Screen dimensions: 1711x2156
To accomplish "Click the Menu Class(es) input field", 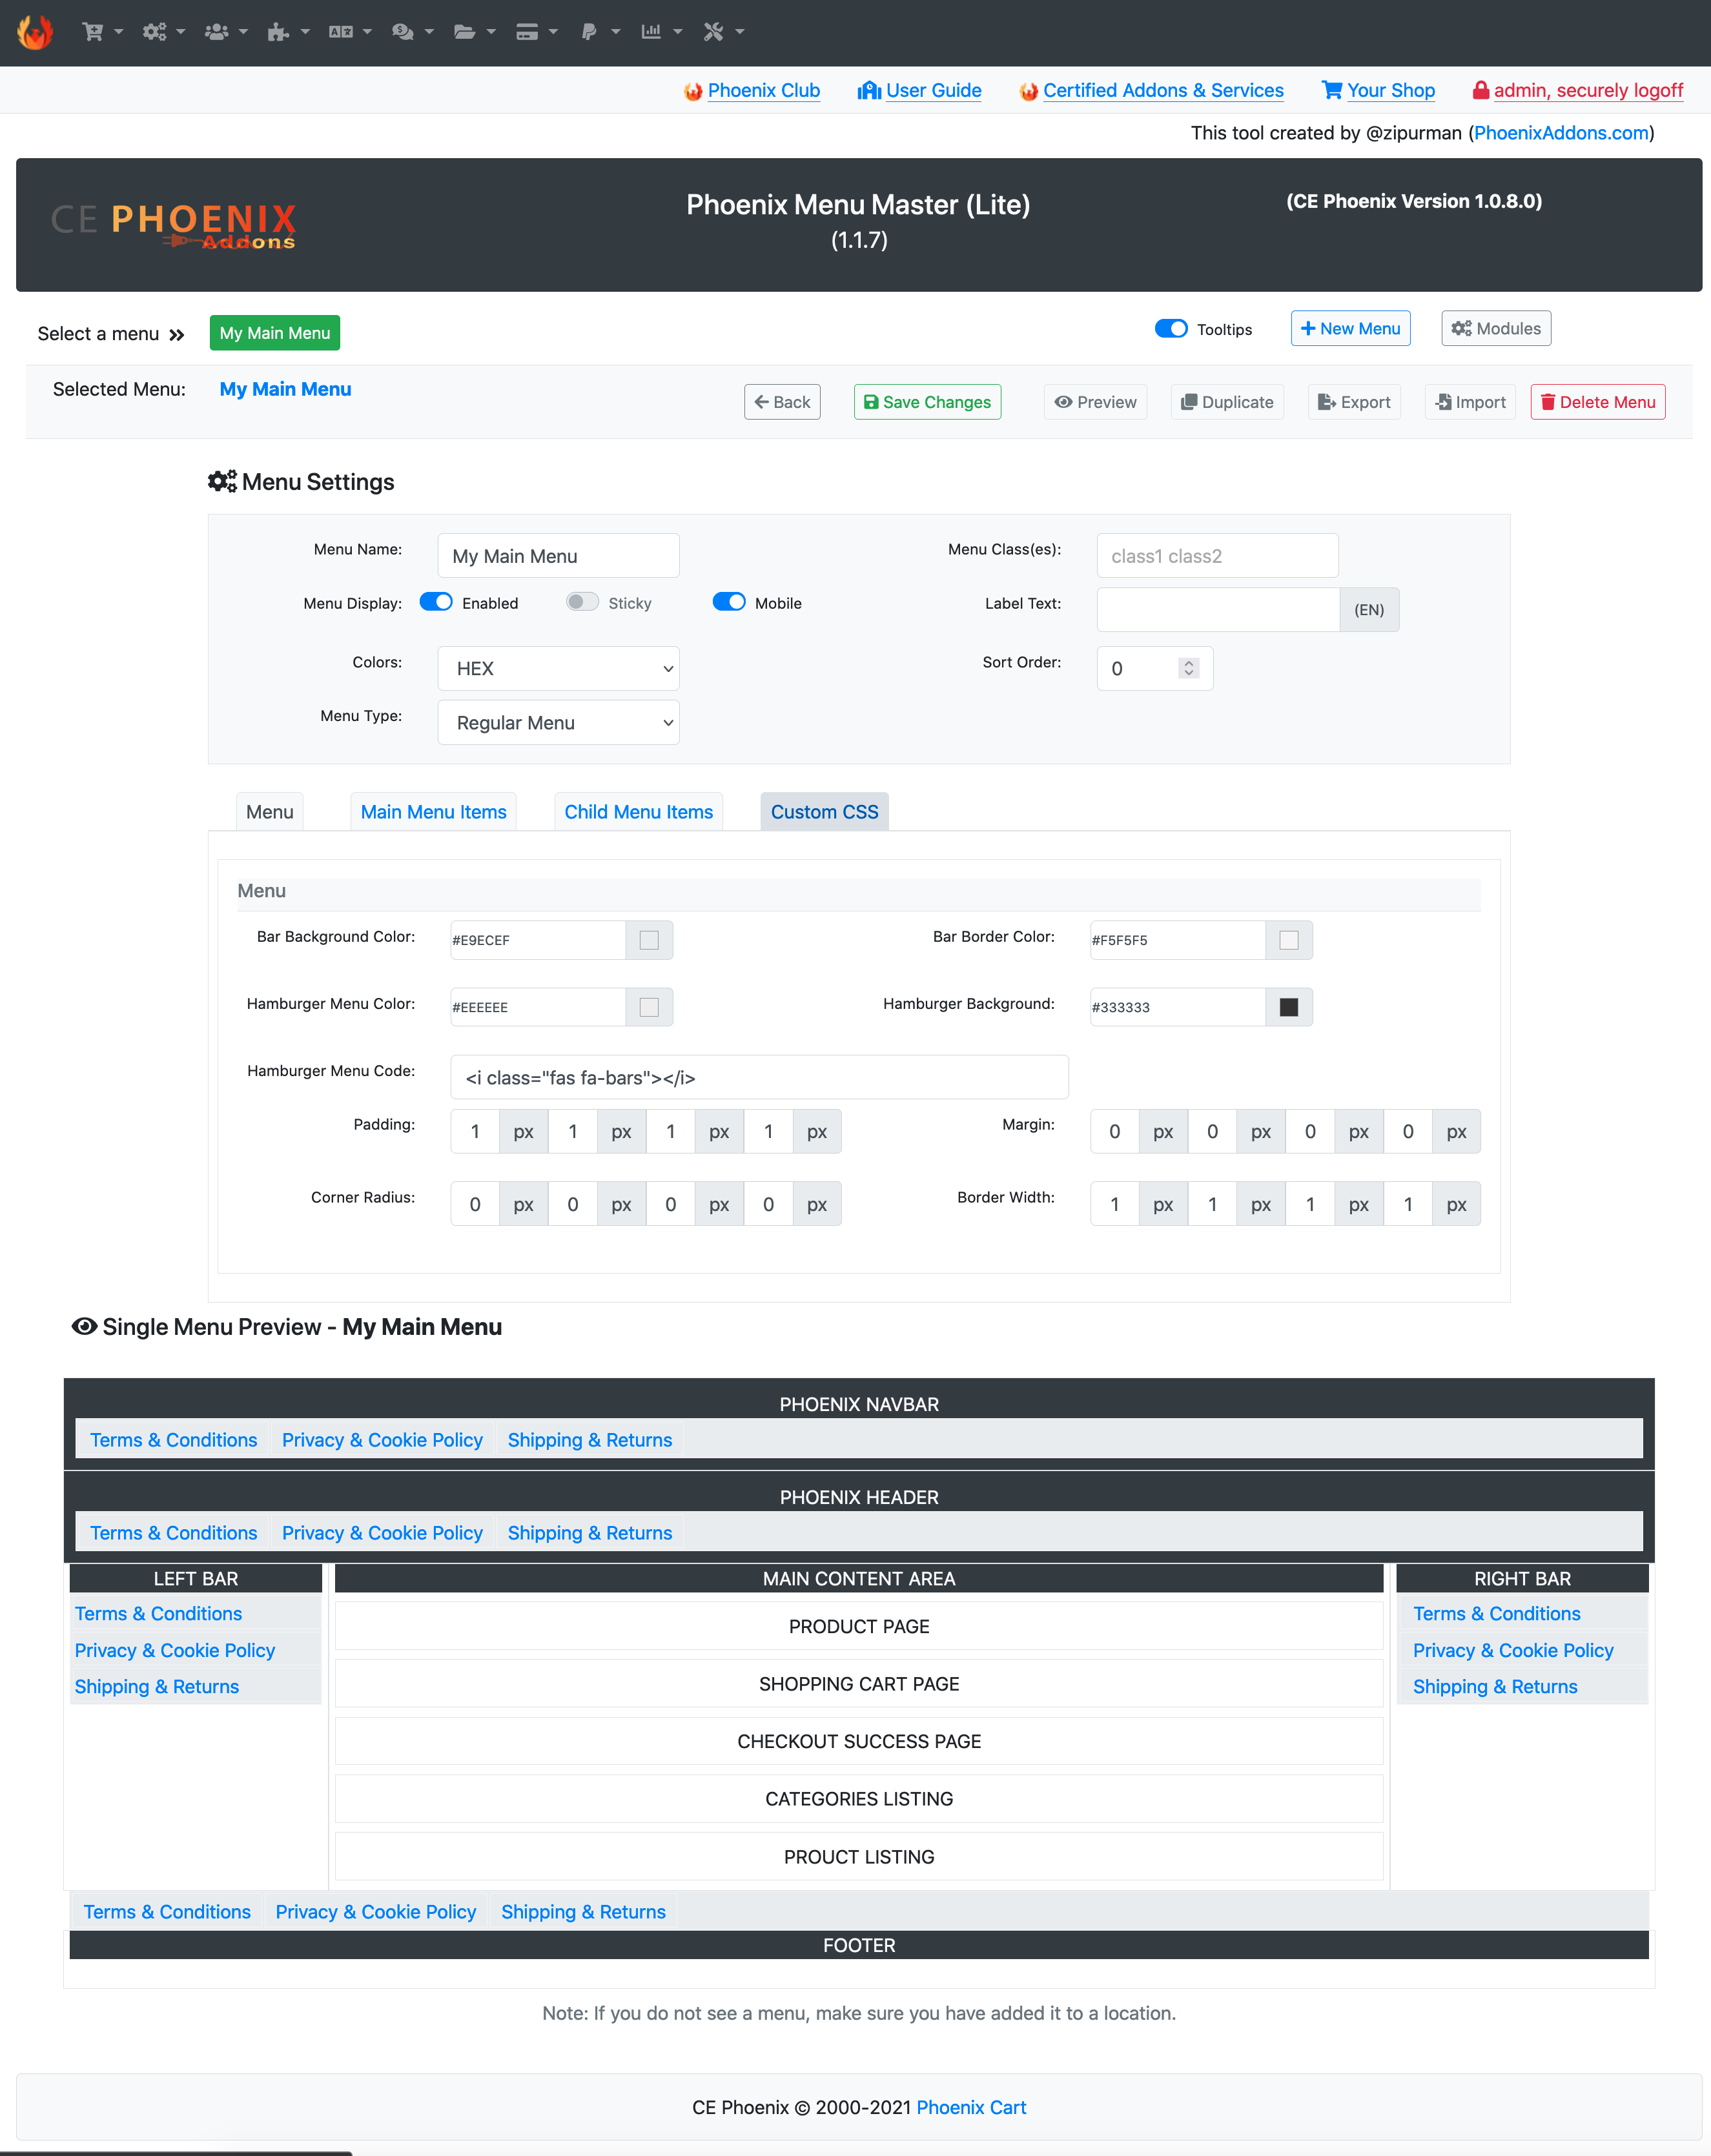I will coord(1217,556).
